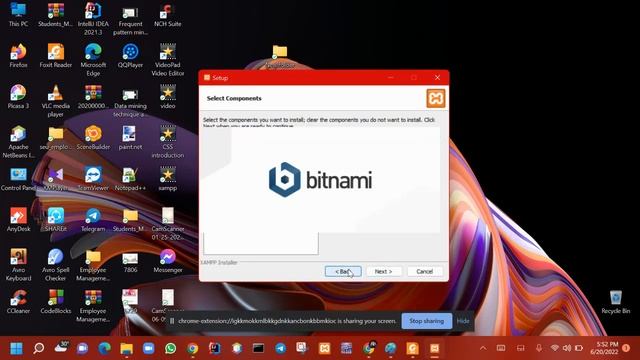Open SceneBuilder desktop icon

(x=93, y=138)
